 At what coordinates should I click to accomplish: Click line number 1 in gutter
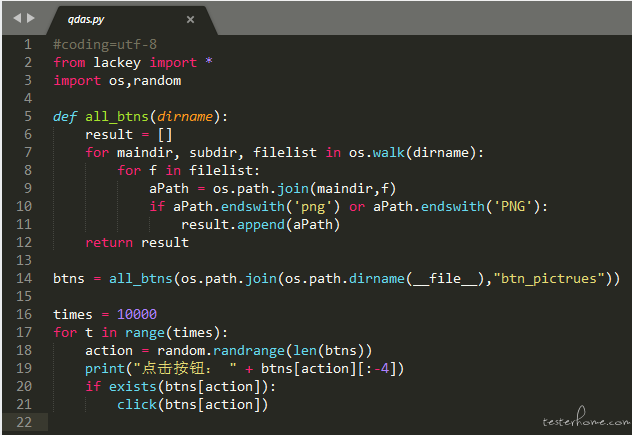pyautogui.click(x=27, y=44)
